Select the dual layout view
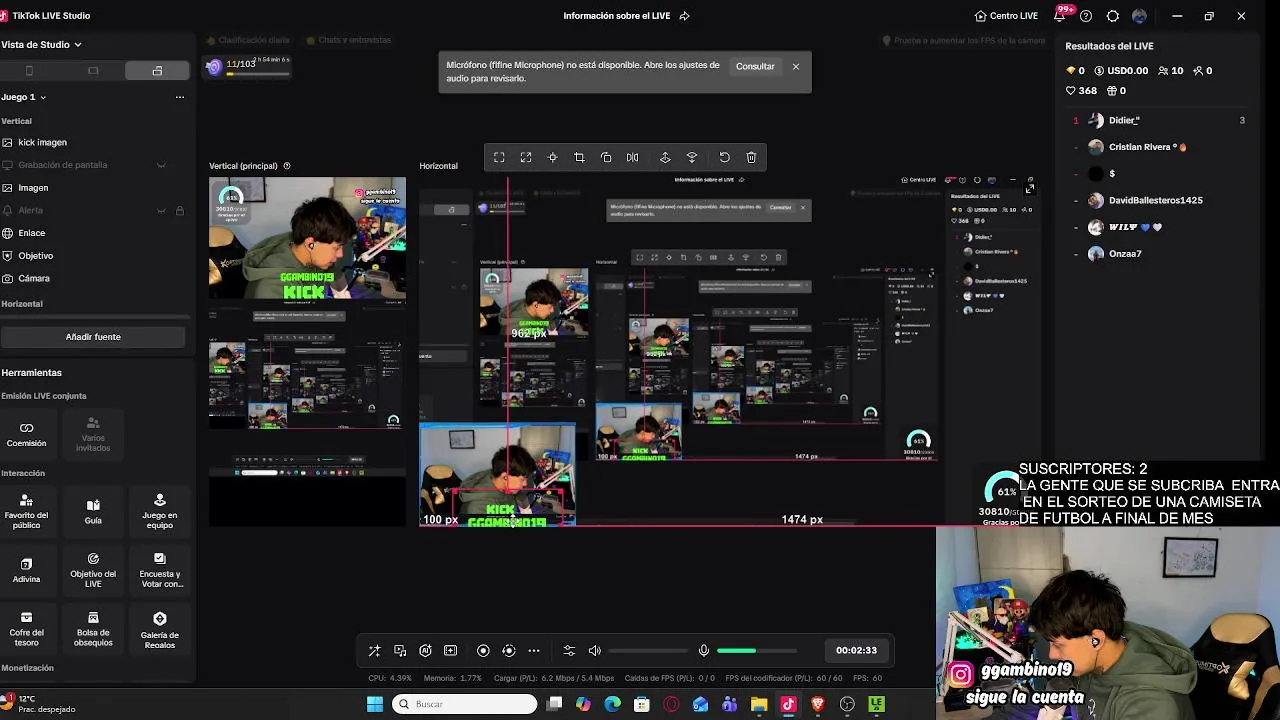Screen dimensions: 1280x720 157,71
